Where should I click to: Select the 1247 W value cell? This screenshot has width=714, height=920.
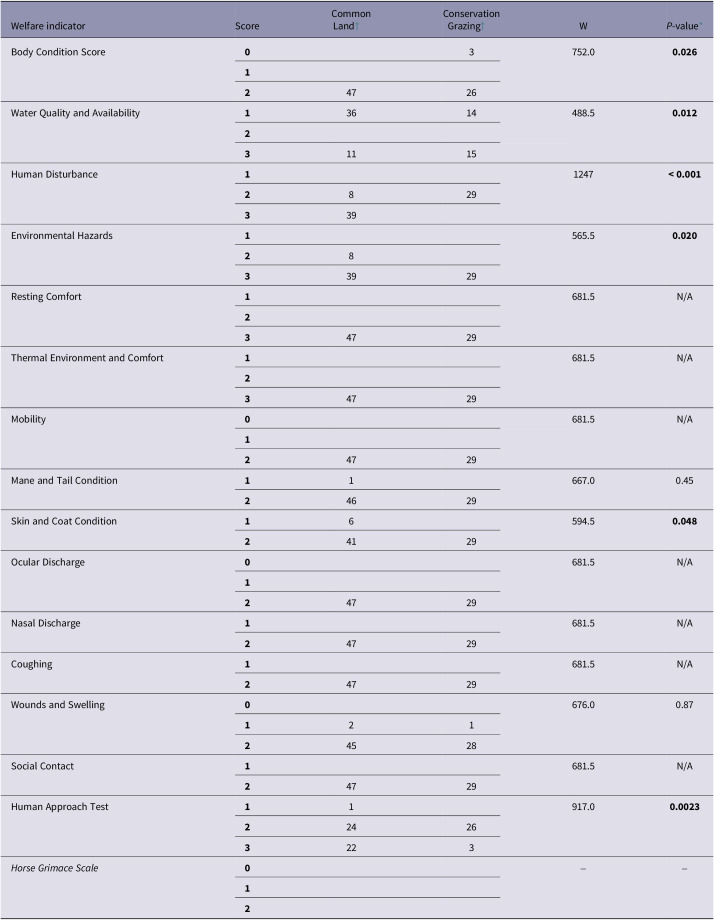(x=583, y=174)
